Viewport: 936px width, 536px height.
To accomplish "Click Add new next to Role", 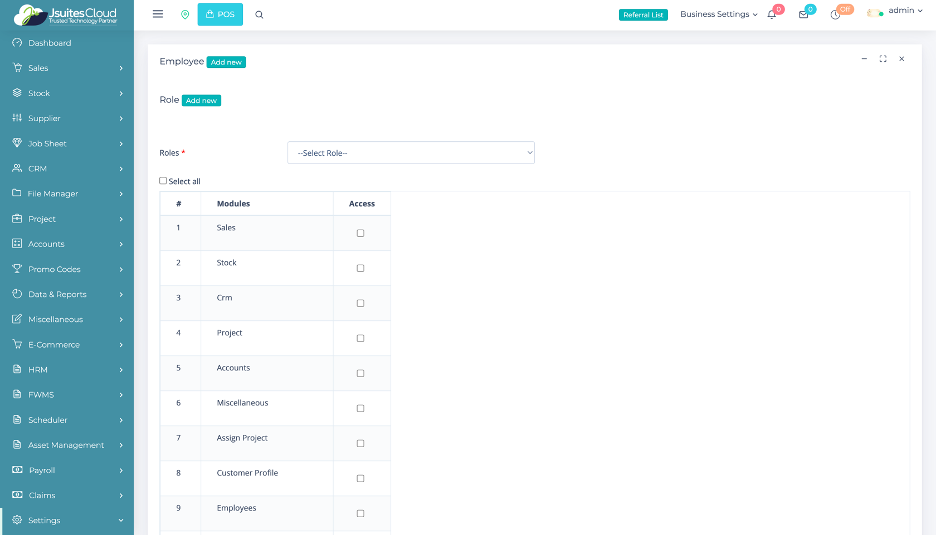I will [201, 101].
